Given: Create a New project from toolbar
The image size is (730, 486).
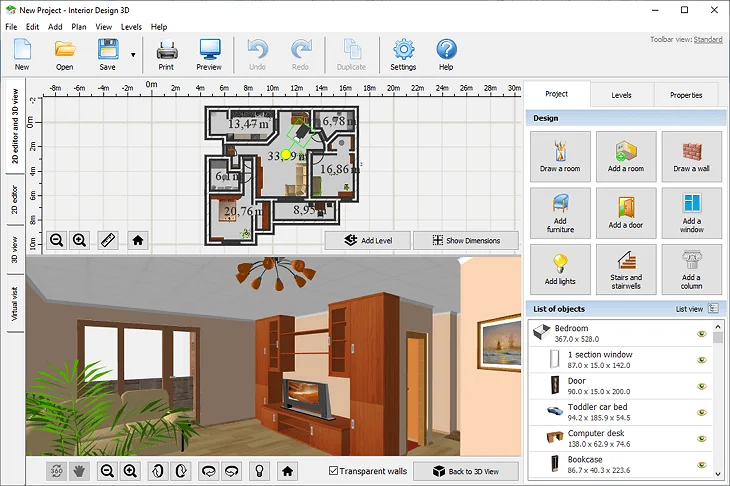Looking at the screenshot, I should [22, 54].
